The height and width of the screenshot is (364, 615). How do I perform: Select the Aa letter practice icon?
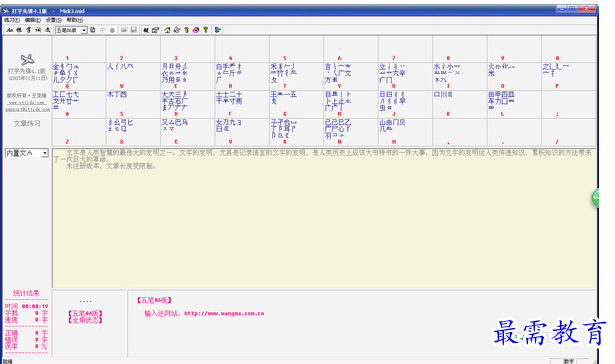pyautogui.click(x=9, y=30)
